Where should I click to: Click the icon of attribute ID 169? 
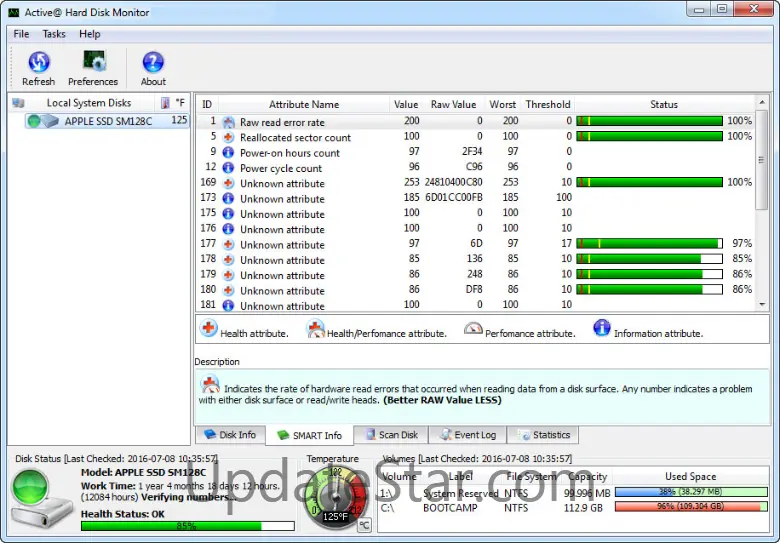click(x=228, y=183)
